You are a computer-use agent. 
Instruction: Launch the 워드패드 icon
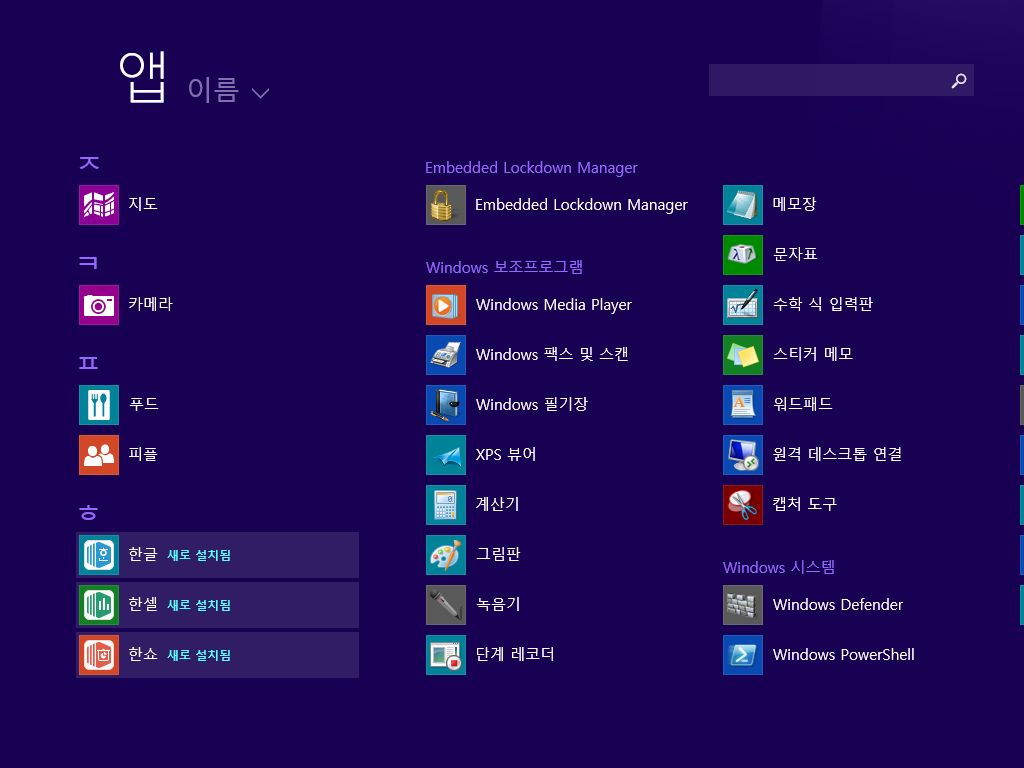point(743,405)
